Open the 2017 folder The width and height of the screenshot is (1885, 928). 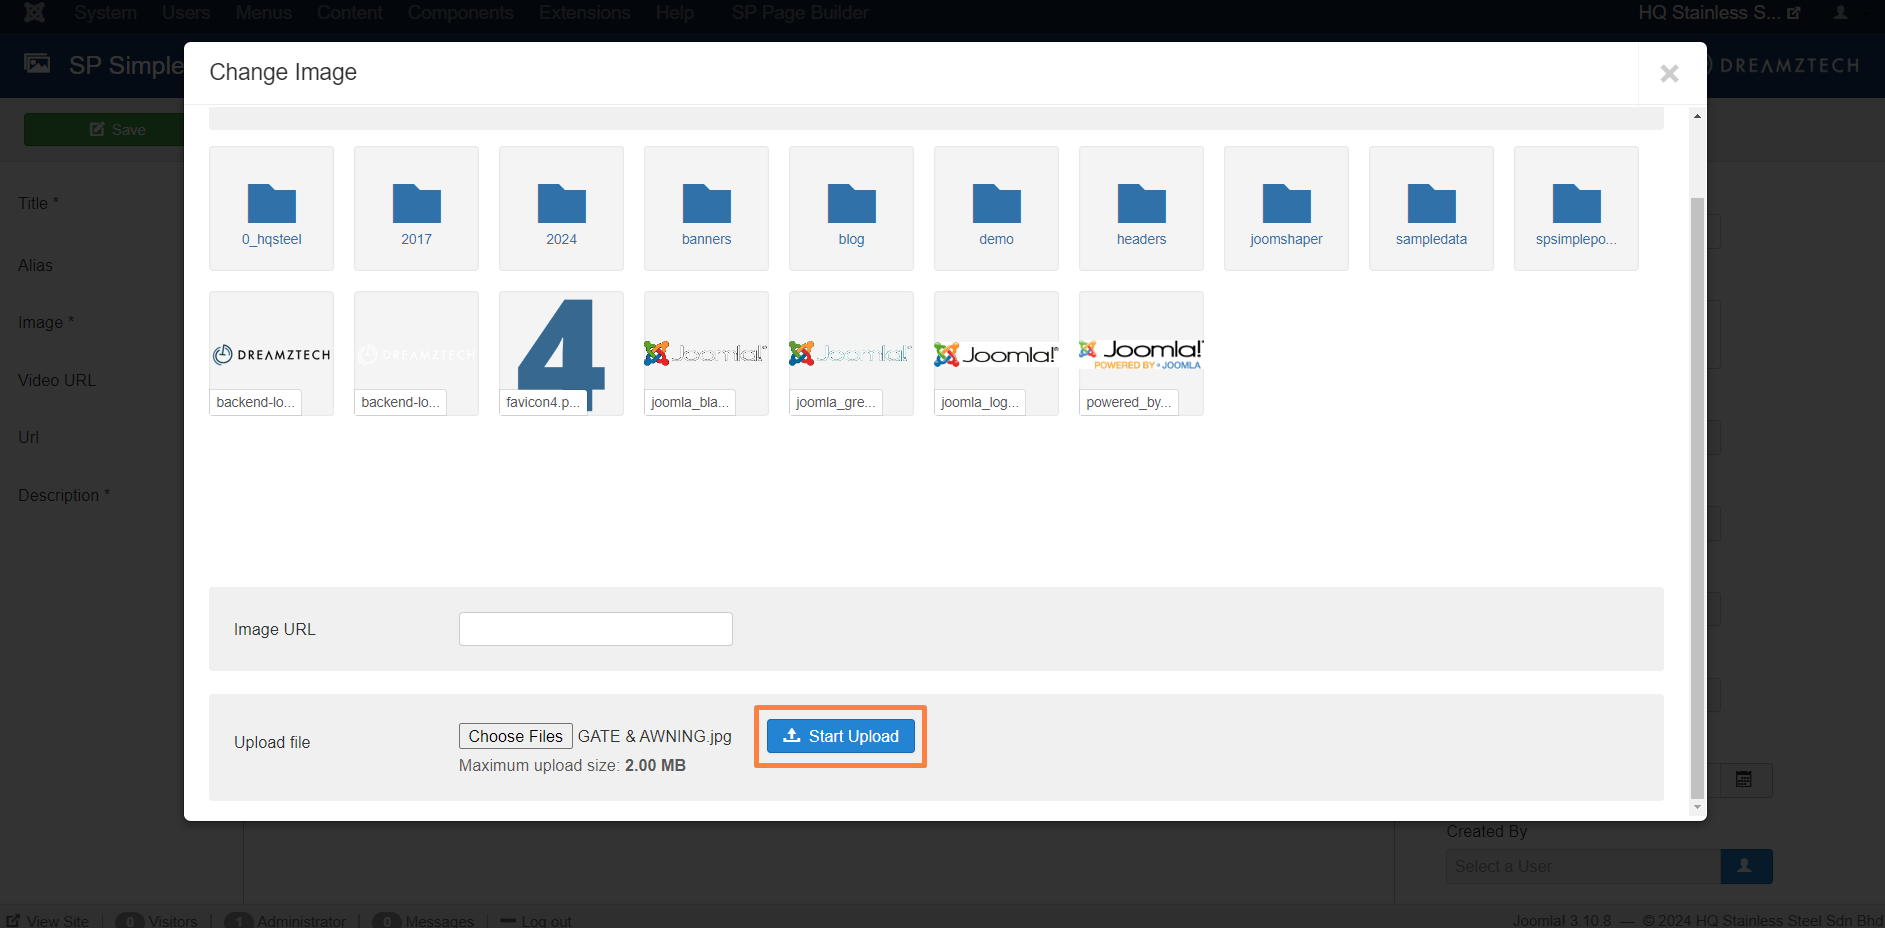point(416,208)
